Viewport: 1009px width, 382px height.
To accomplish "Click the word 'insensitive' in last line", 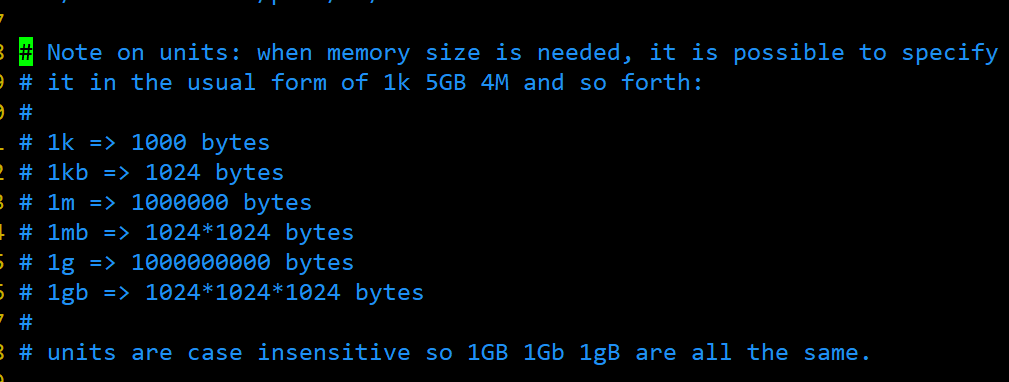I will pyautogui.click(x=333, y=352).
